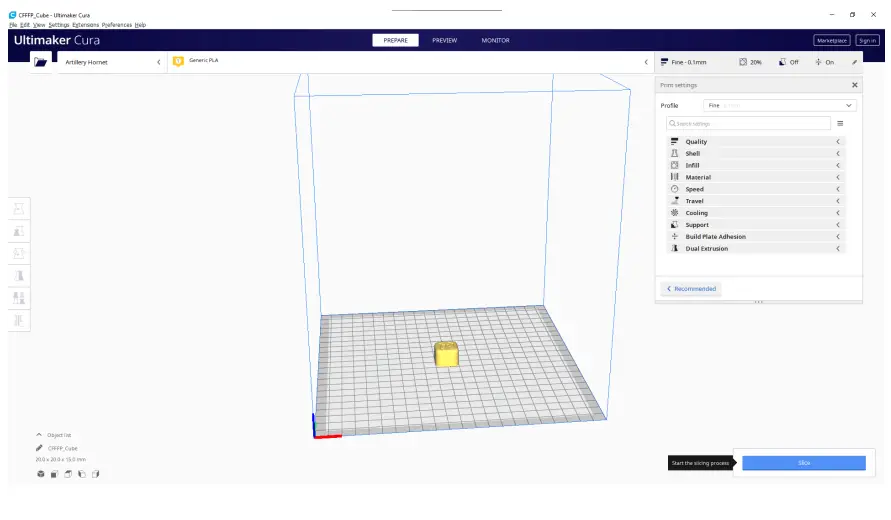Select the Rotate tool in left toolbar
891x520 pixels.
tap(19, 253)
